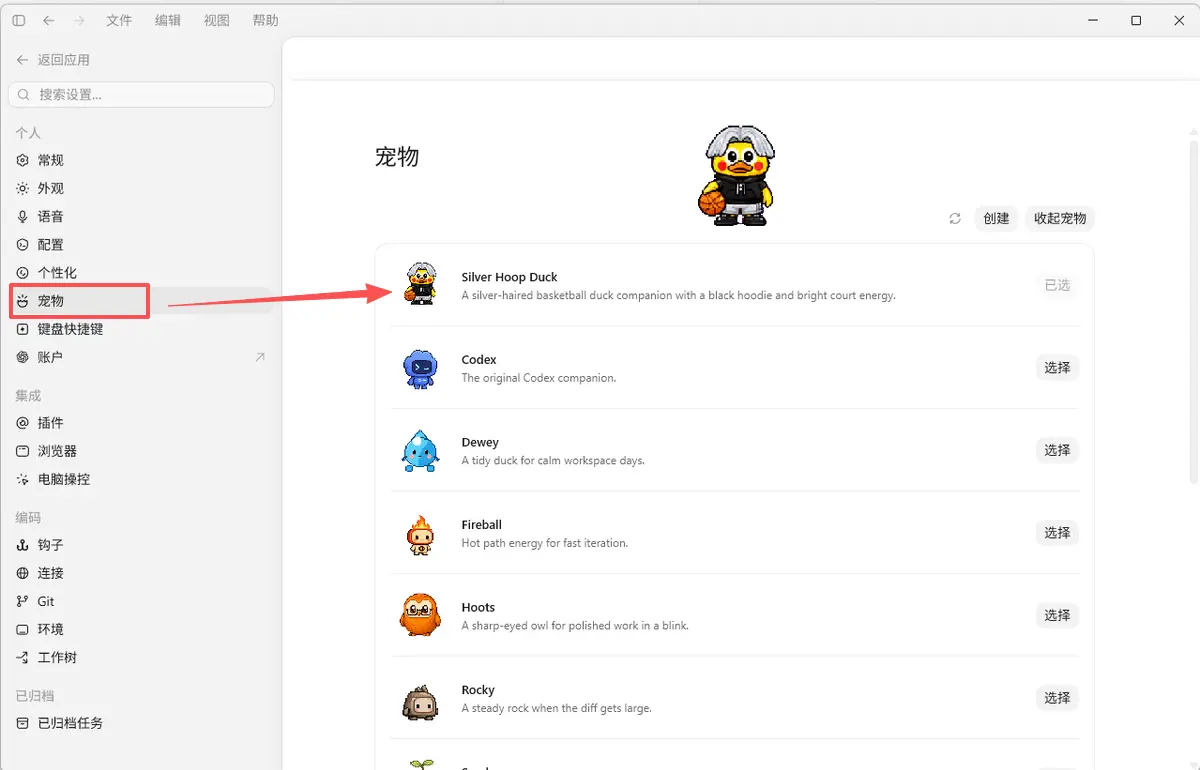Click the back navigation arrow

[49, 20]
